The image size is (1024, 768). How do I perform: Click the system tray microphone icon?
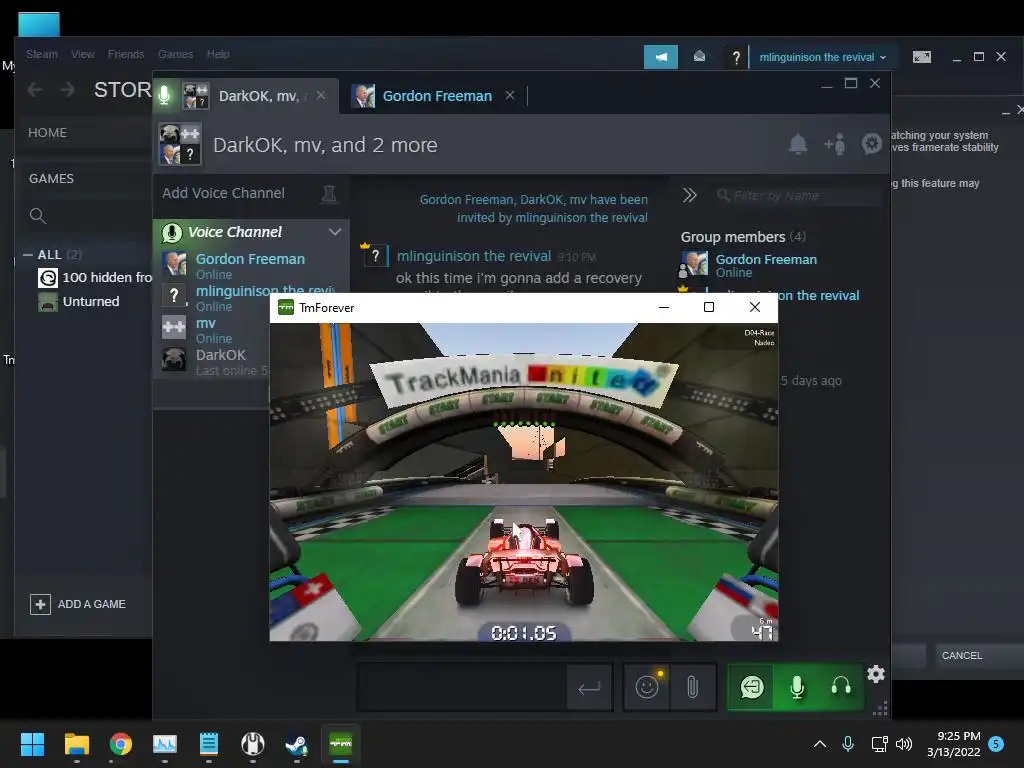pos(848,743)
